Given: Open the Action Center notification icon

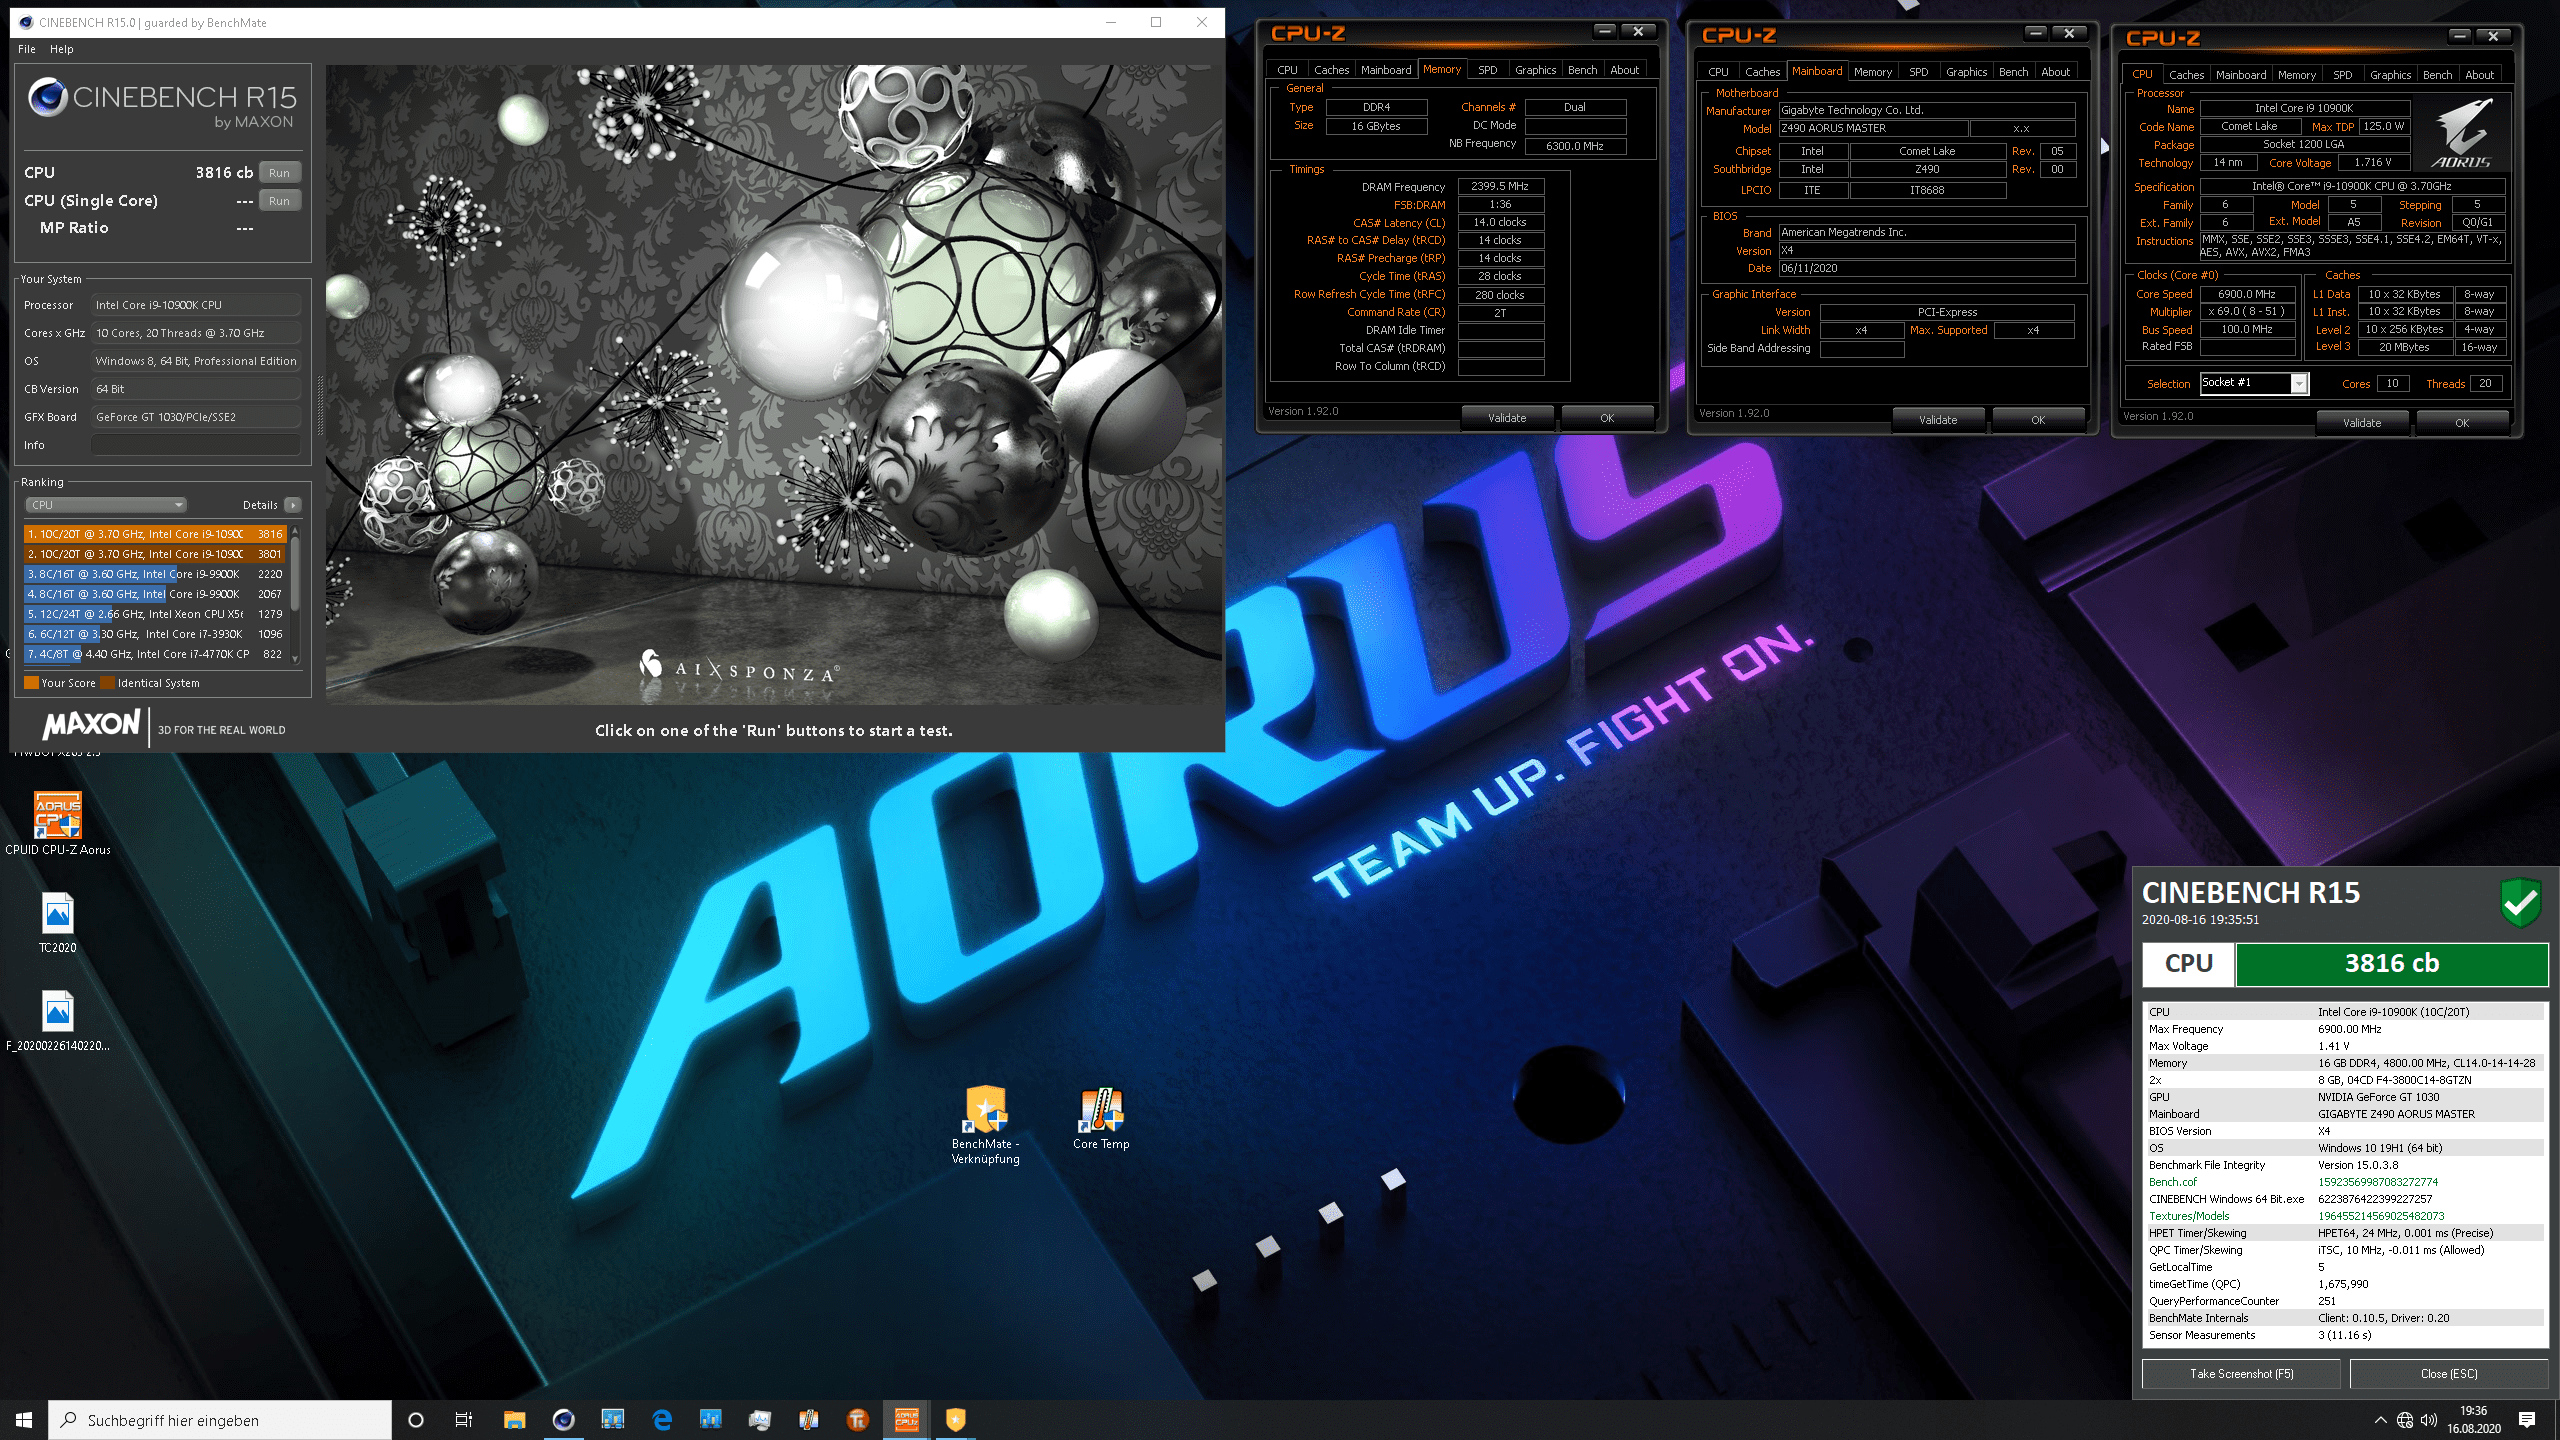Looking at the screenshot, I should click(x=2527, y=1420).
